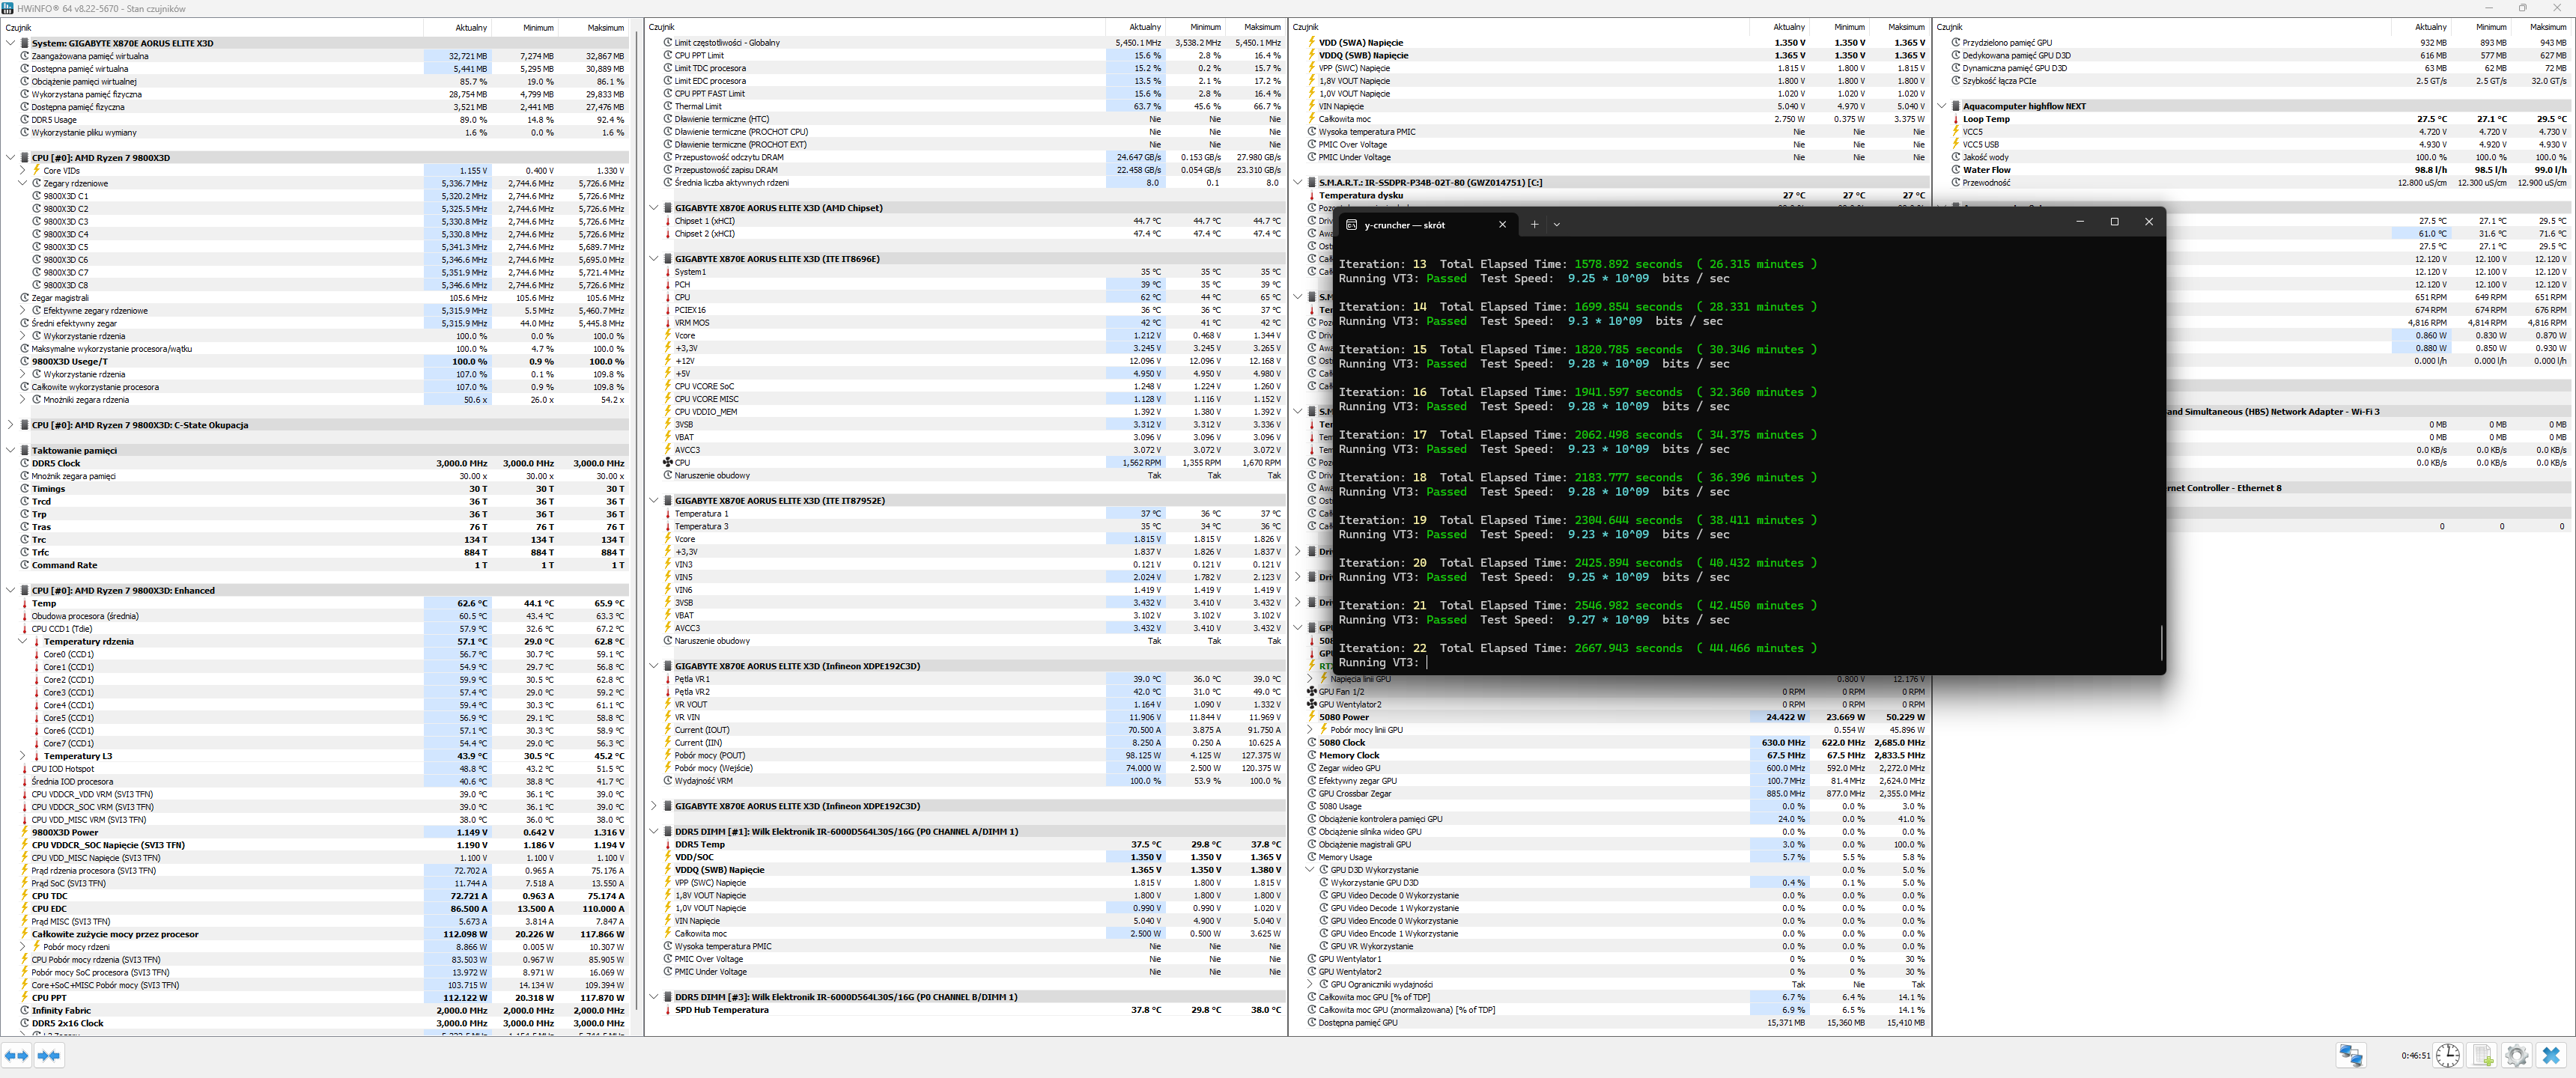Image resolution: width=2576 pixels, height=1078 pixels.
Task: Click the new tab plus in y-cruncher terminal
Action: point(1534,224)
